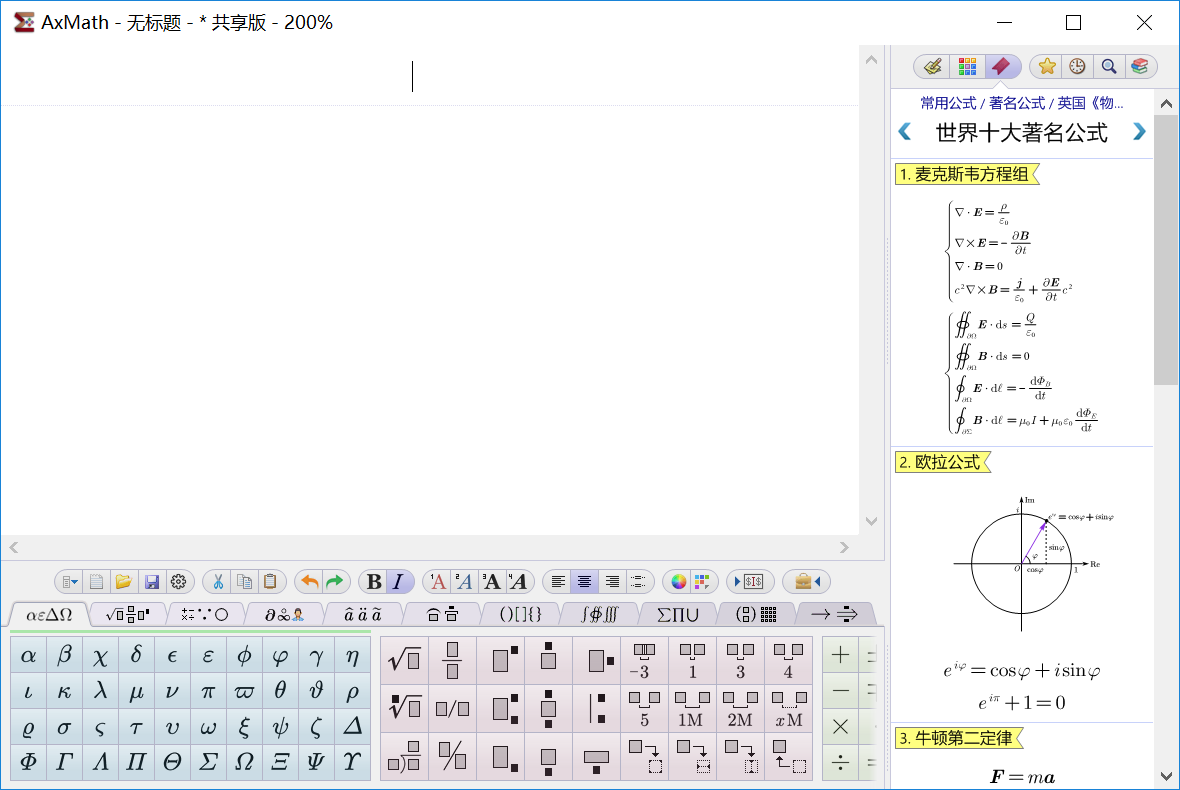This screenshot has height=790, width=1180.
Task: Insert vertical fraction template
Action: click(452, 661)
